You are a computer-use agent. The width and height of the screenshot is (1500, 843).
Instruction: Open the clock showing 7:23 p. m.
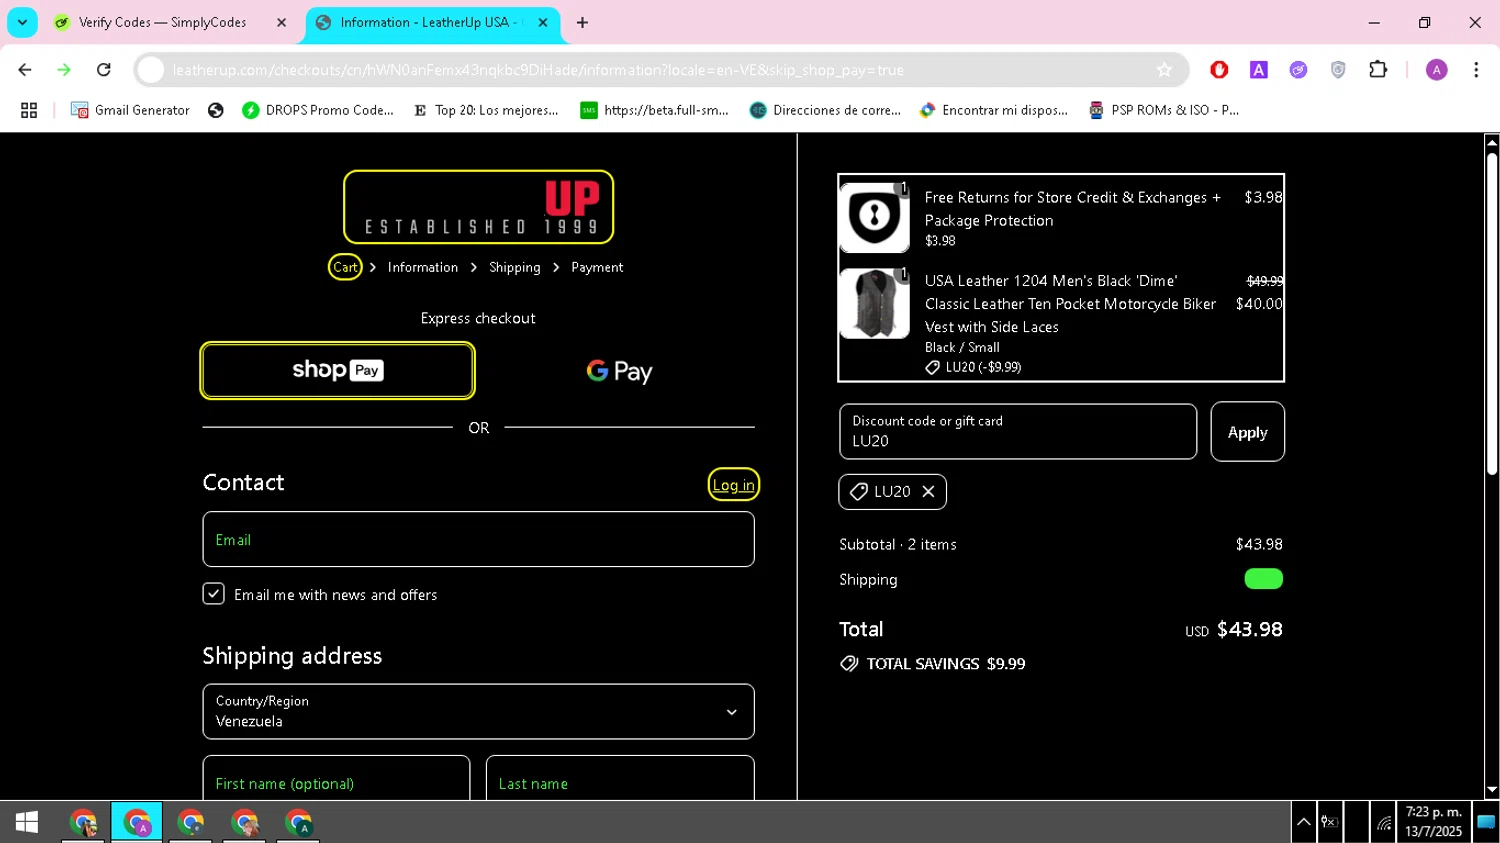(1433, 822)
